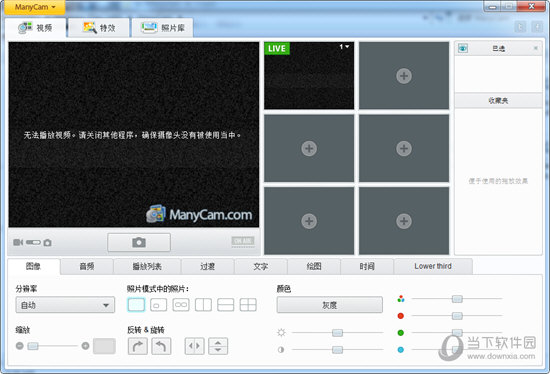The height and width of the screenshot is (374, 550).
Task: Click the brightness slider handle
Action: [337, 333]
